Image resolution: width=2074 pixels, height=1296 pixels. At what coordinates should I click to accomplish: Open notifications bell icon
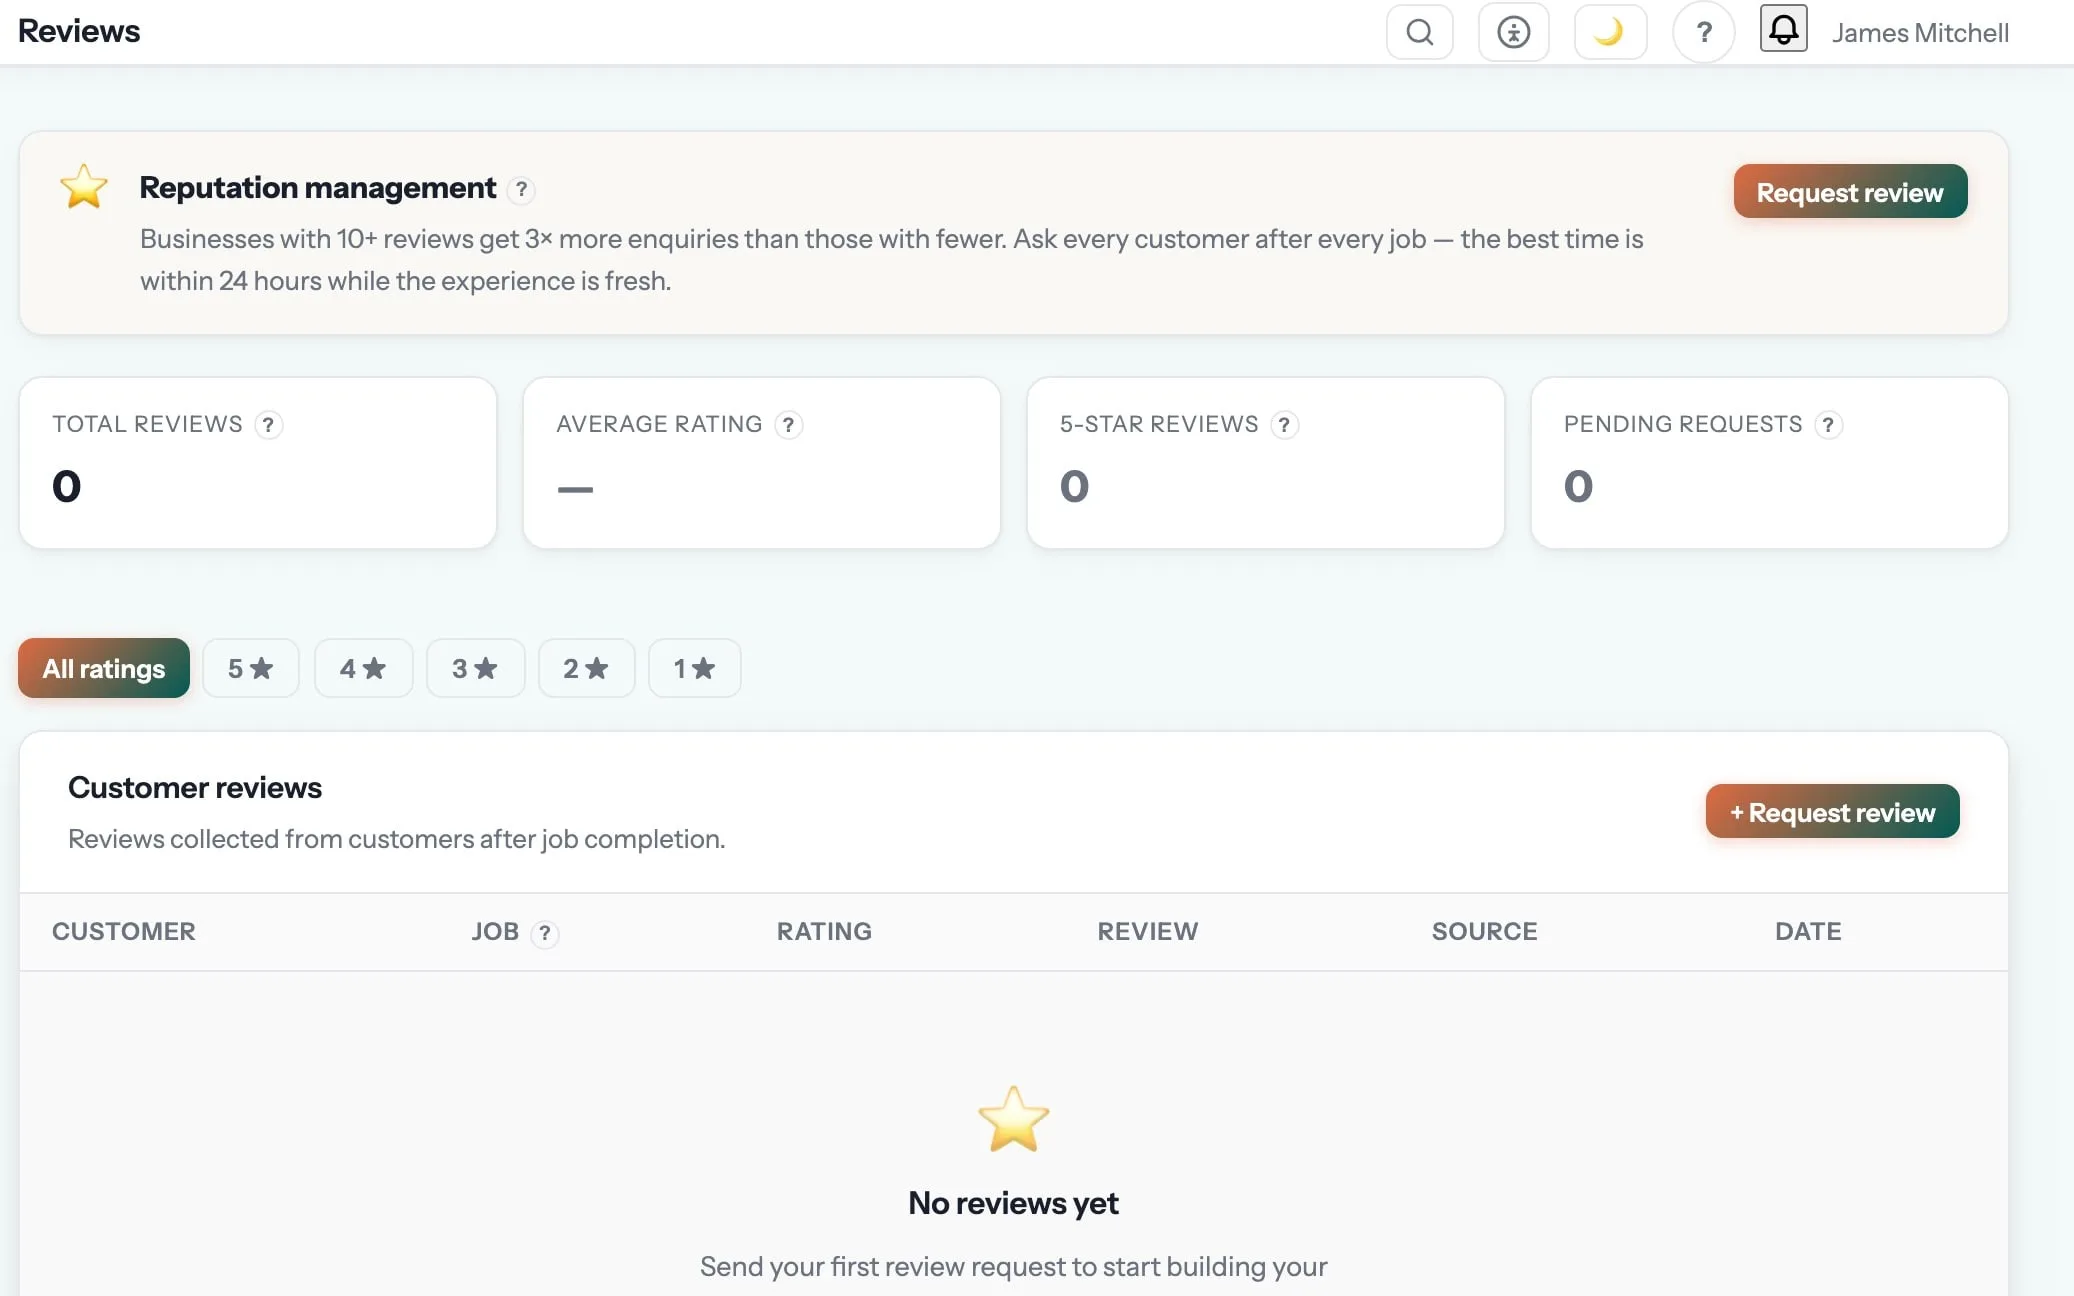click(x=1783, y=28)
